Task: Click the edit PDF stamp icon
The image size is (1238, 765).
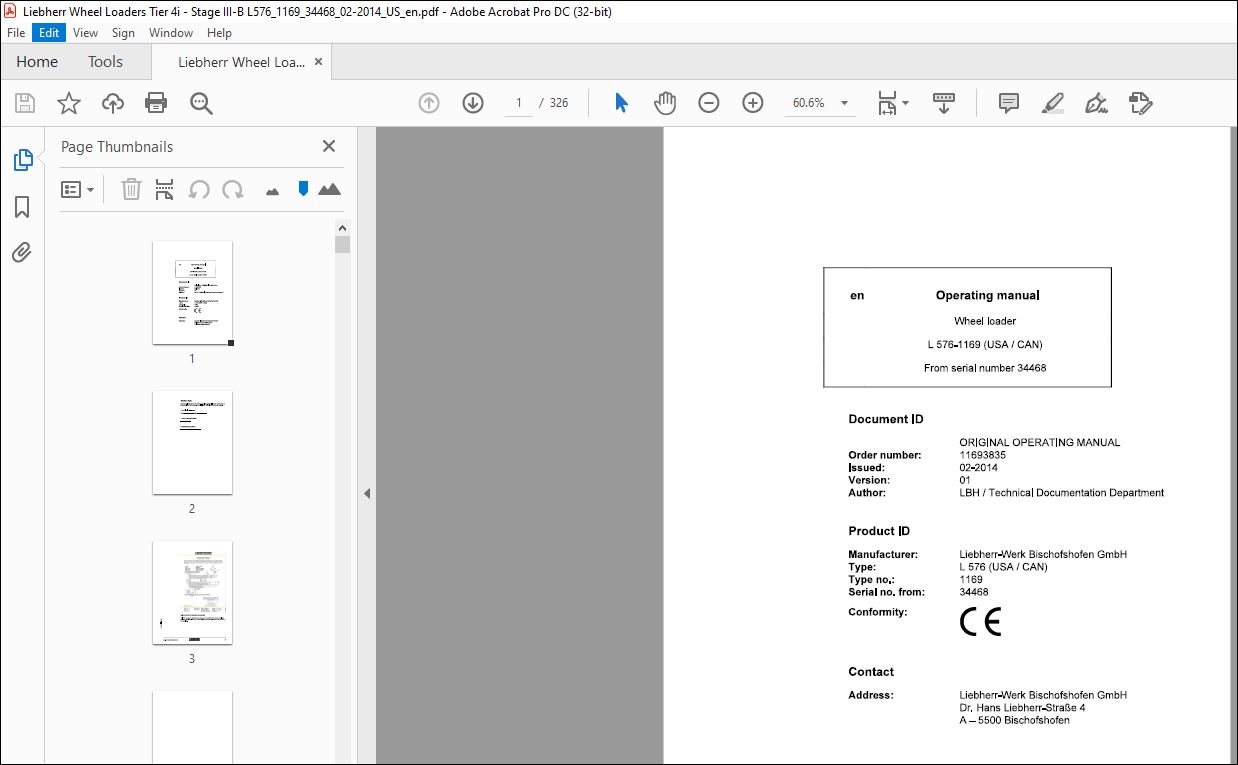Action: click(x=1140, y=103)
